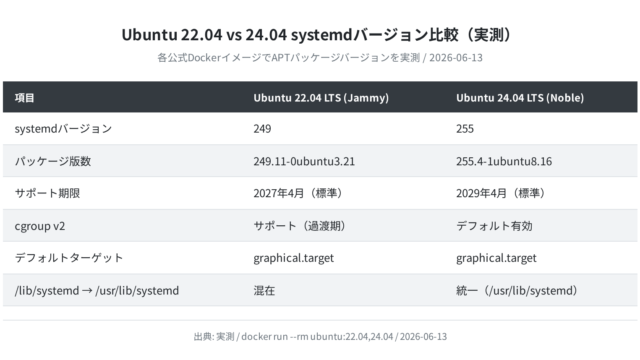The image size is (640, 360).
Task: Click the '255.4-1ubuntu8.16' cell
Action: (504, 161)
